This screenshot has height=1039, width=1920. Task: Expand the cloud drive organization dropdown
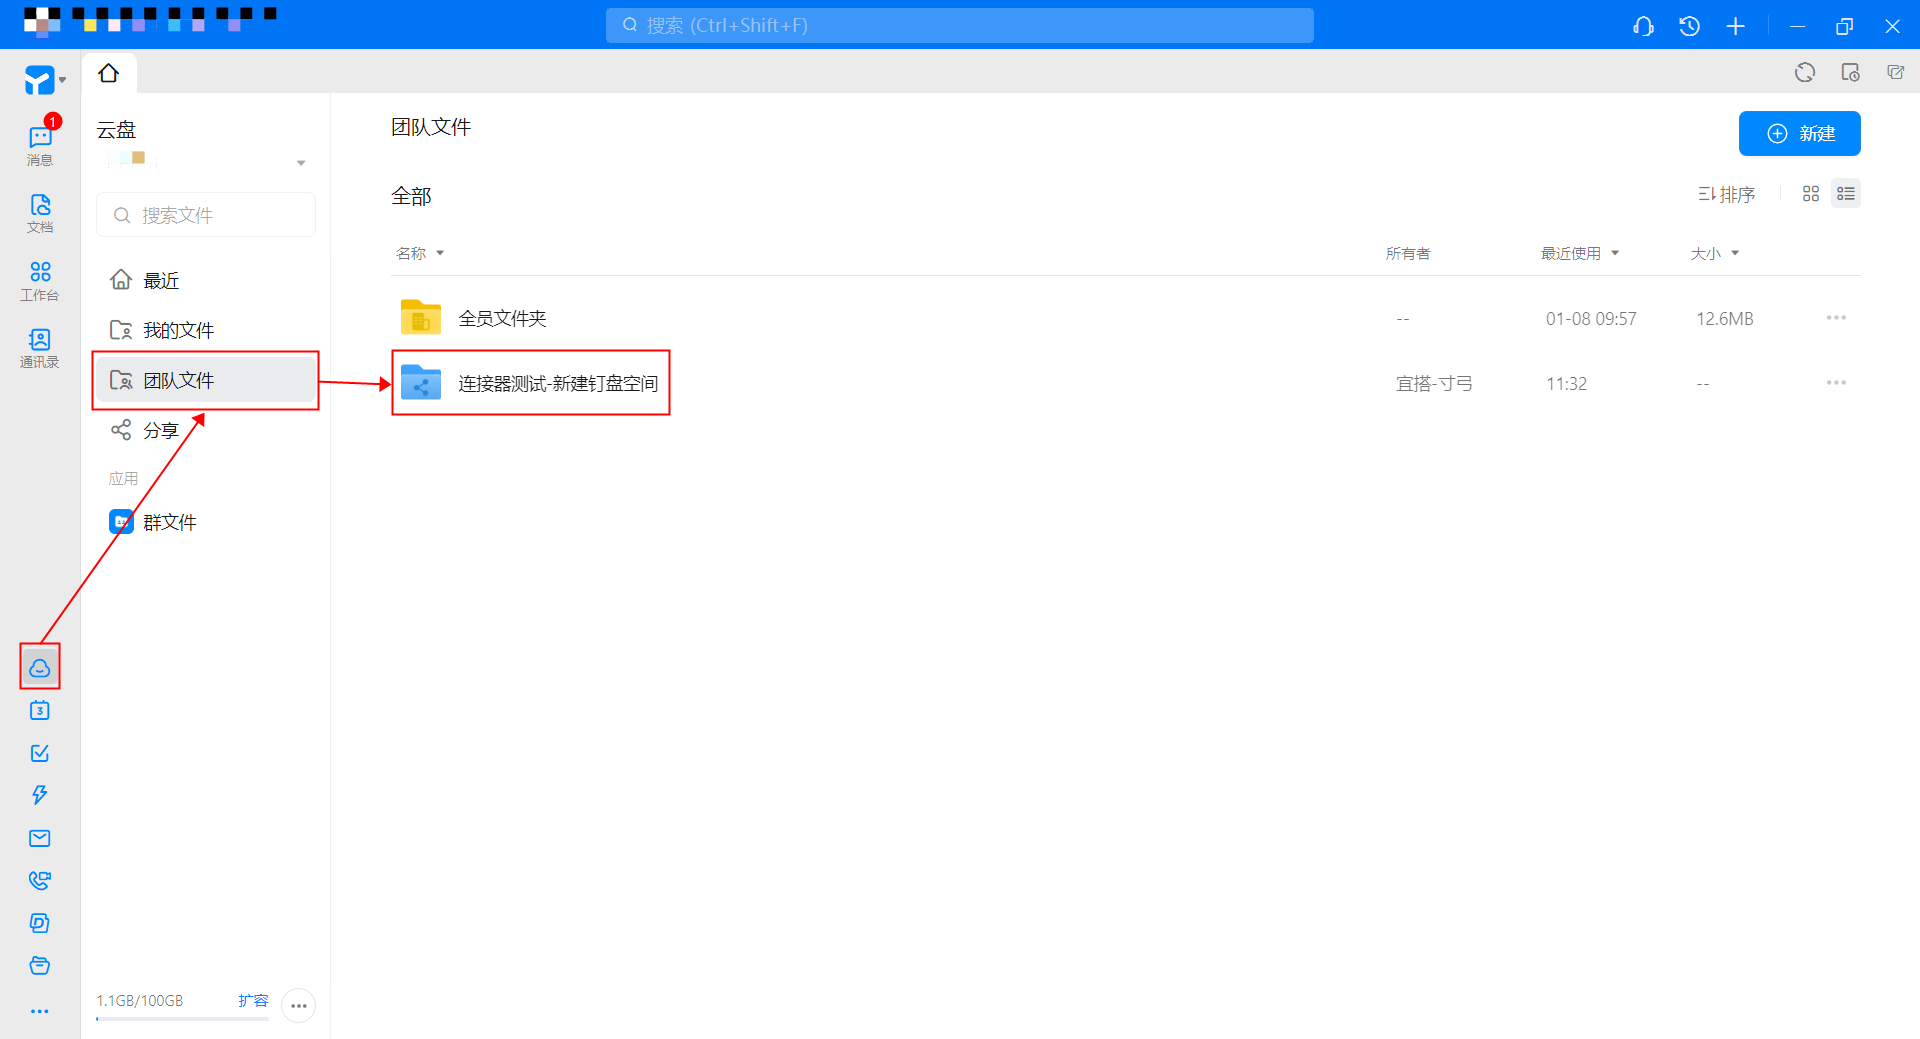[x=300, y=162]
